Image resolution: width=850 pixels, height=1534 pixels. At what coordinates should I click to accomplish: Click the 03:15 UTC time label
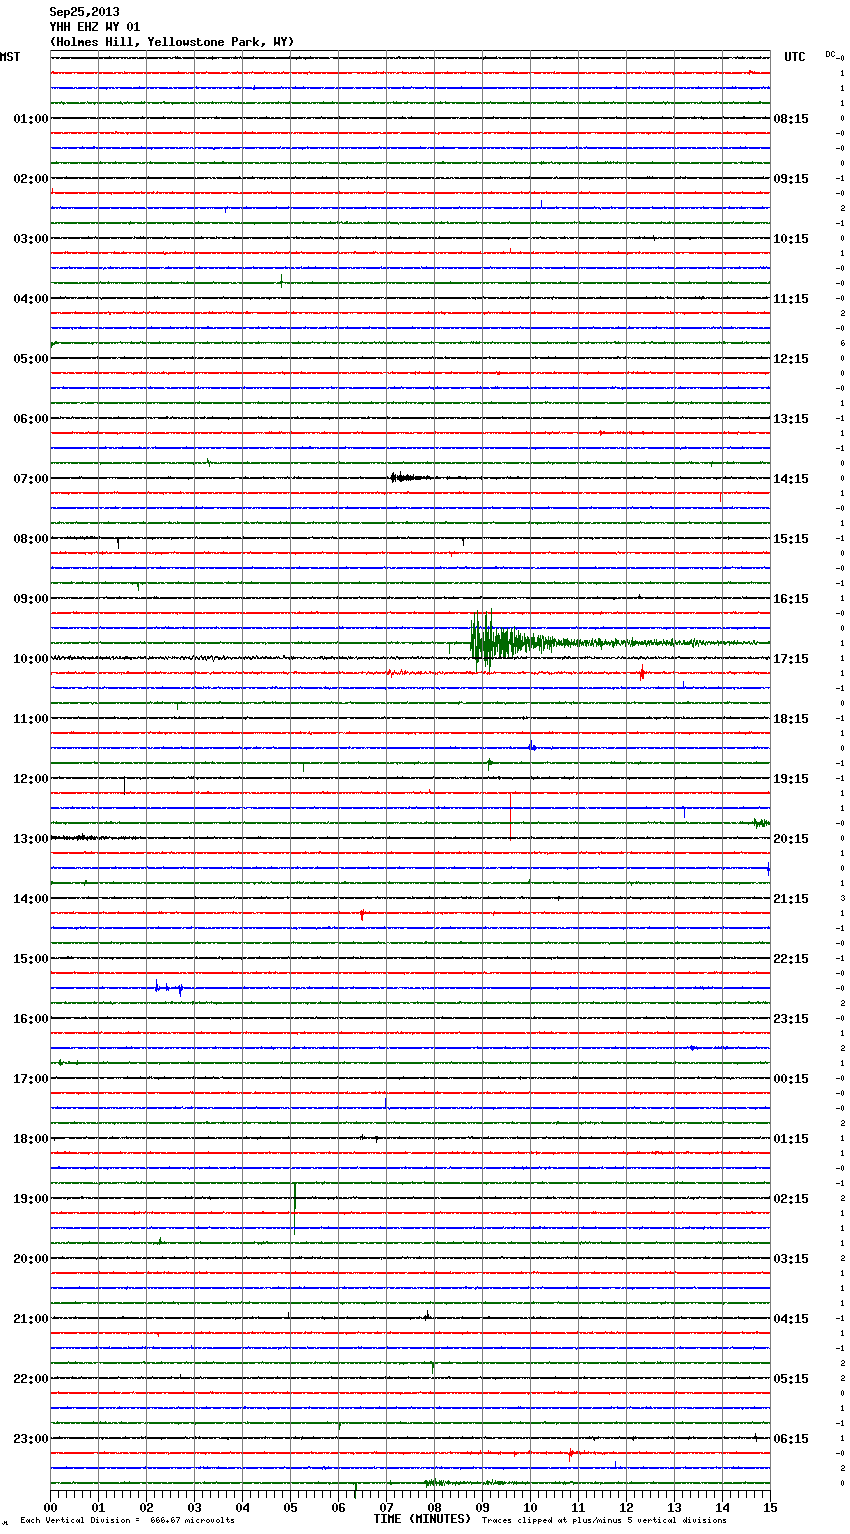pyautogui.click(x=791, y=1259)
